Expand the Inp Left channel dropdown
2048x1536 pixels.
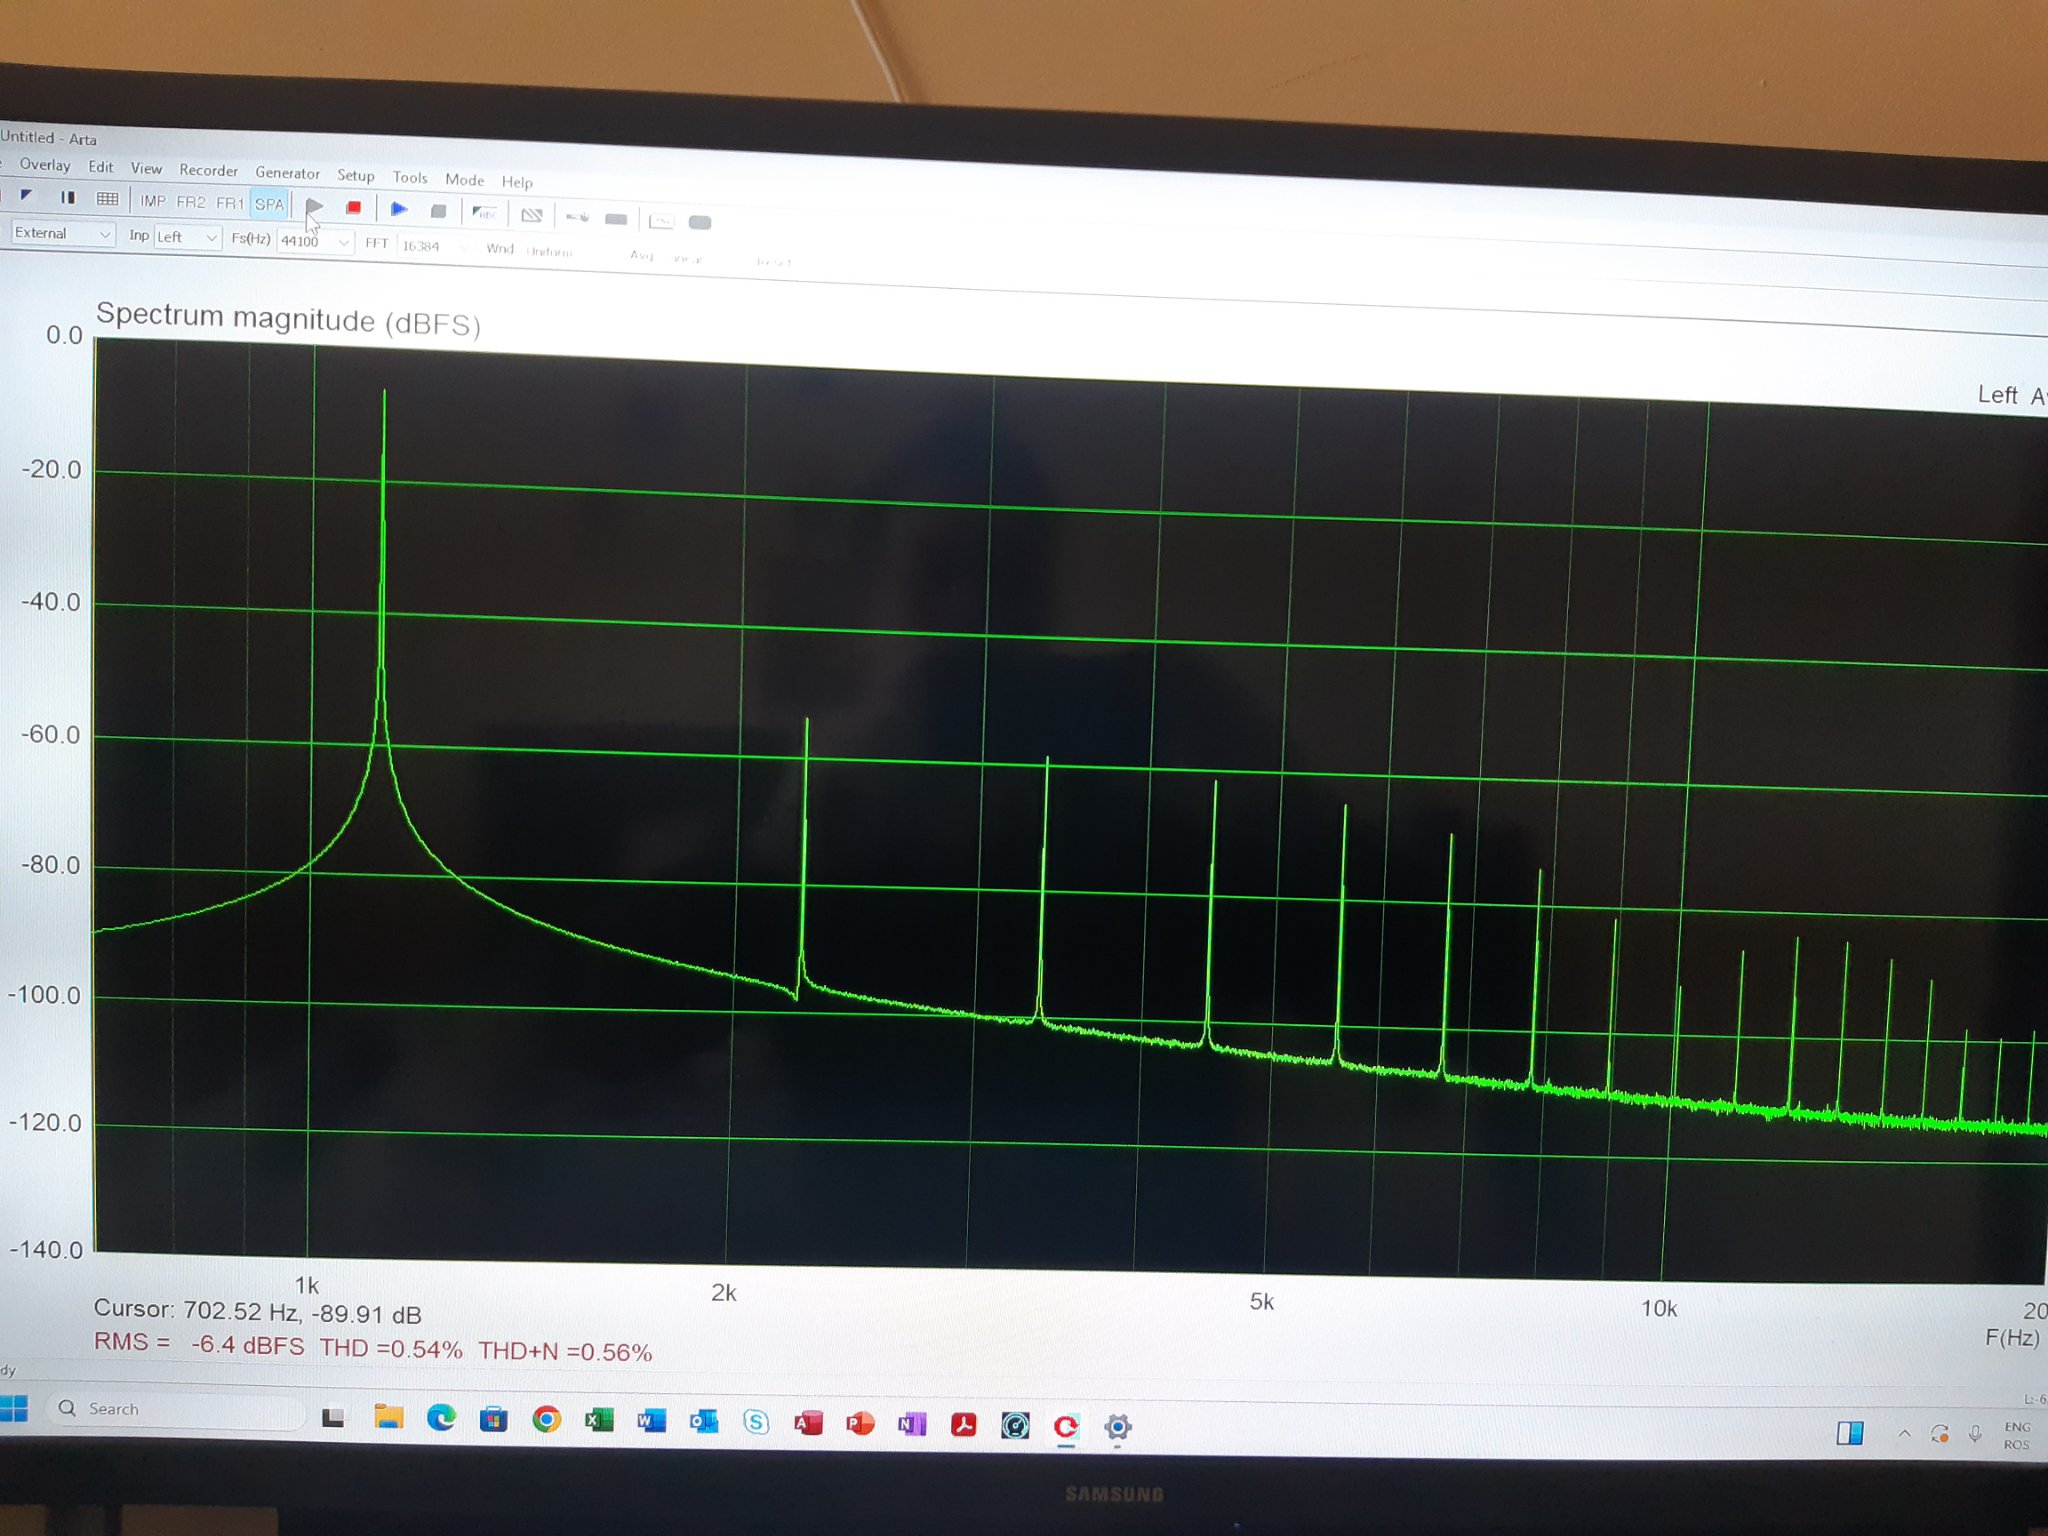(187, 237)
